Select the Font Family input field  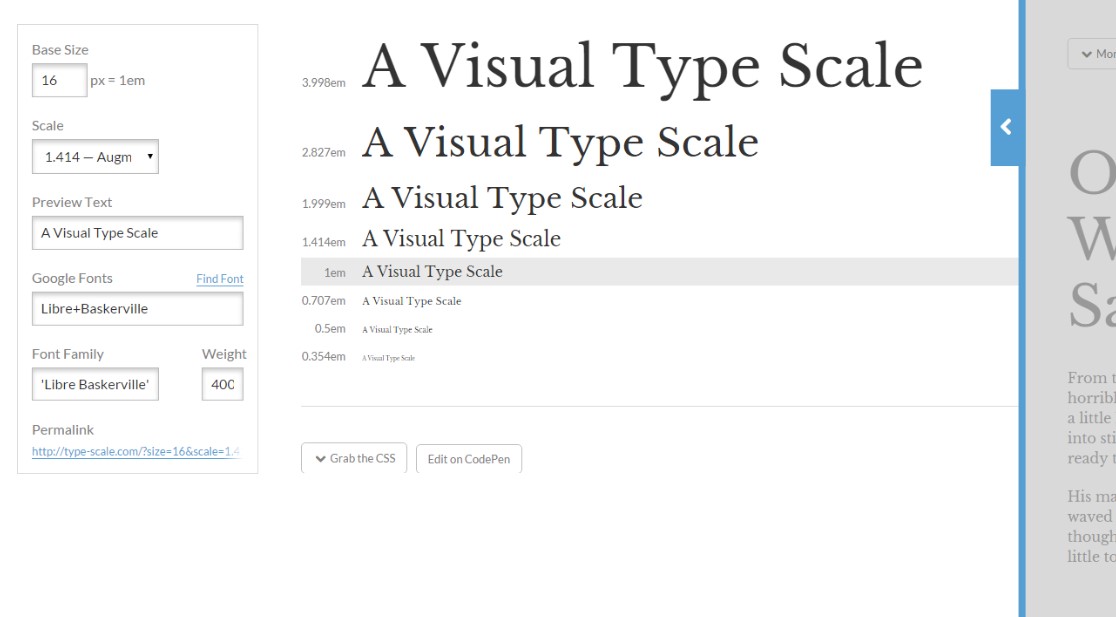[x=95, y=384]
